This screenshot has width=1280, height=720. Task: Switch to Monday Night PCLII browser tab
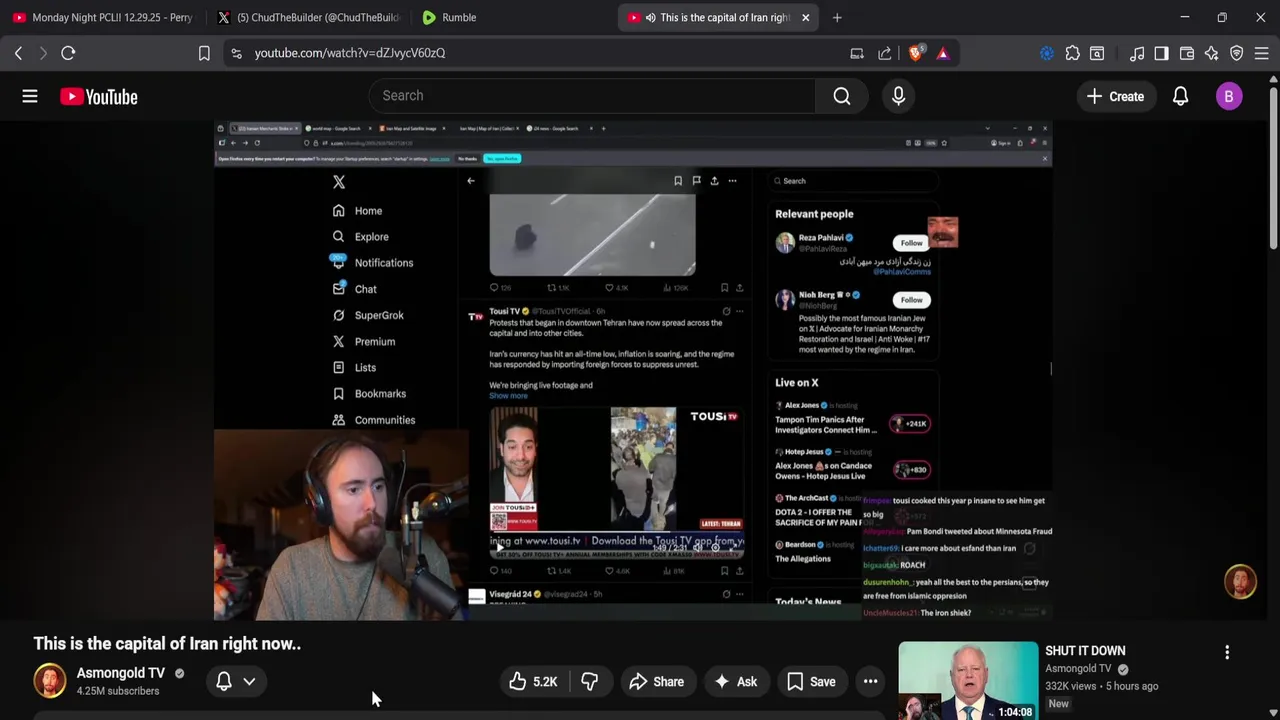[x=103, y=17]
